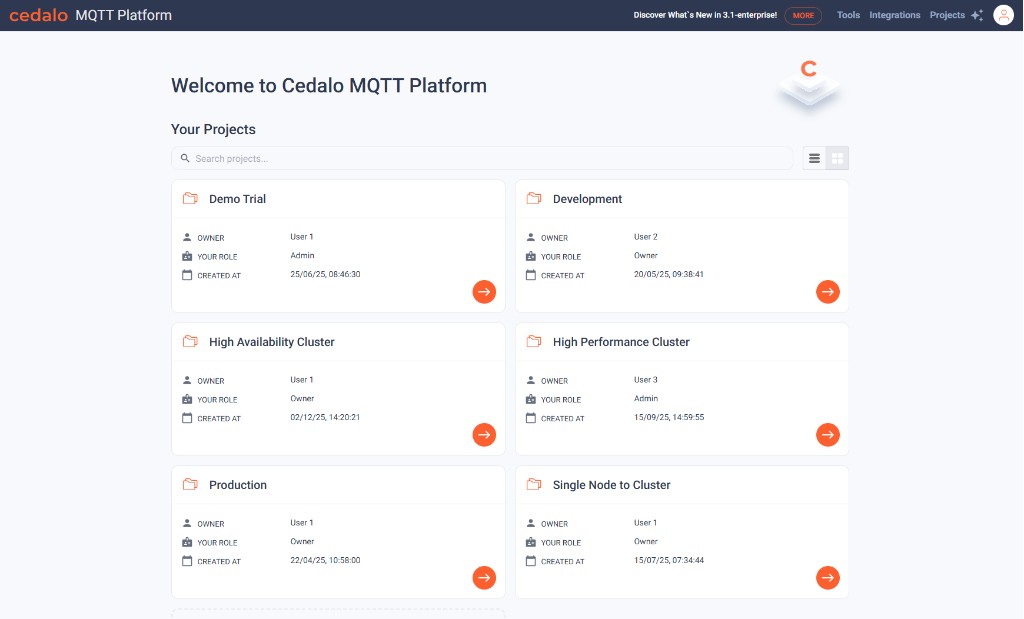Click the High Performance Cluster title
This screenshot has width=1024, height=619.
point(621,342)
